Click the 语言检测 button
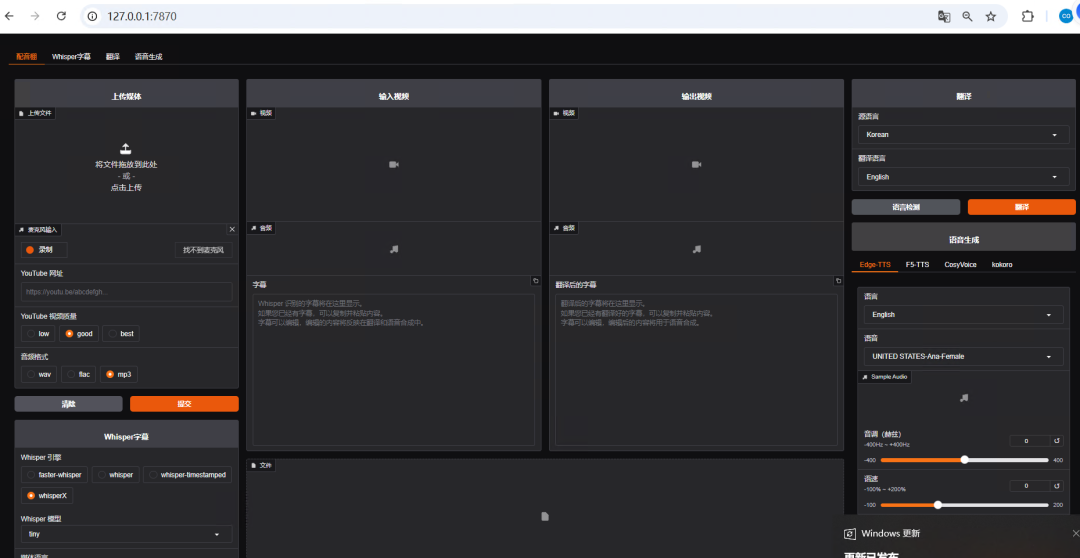Image resolution: width=1080 pixels, height=558 pixels. pos(906,207)
